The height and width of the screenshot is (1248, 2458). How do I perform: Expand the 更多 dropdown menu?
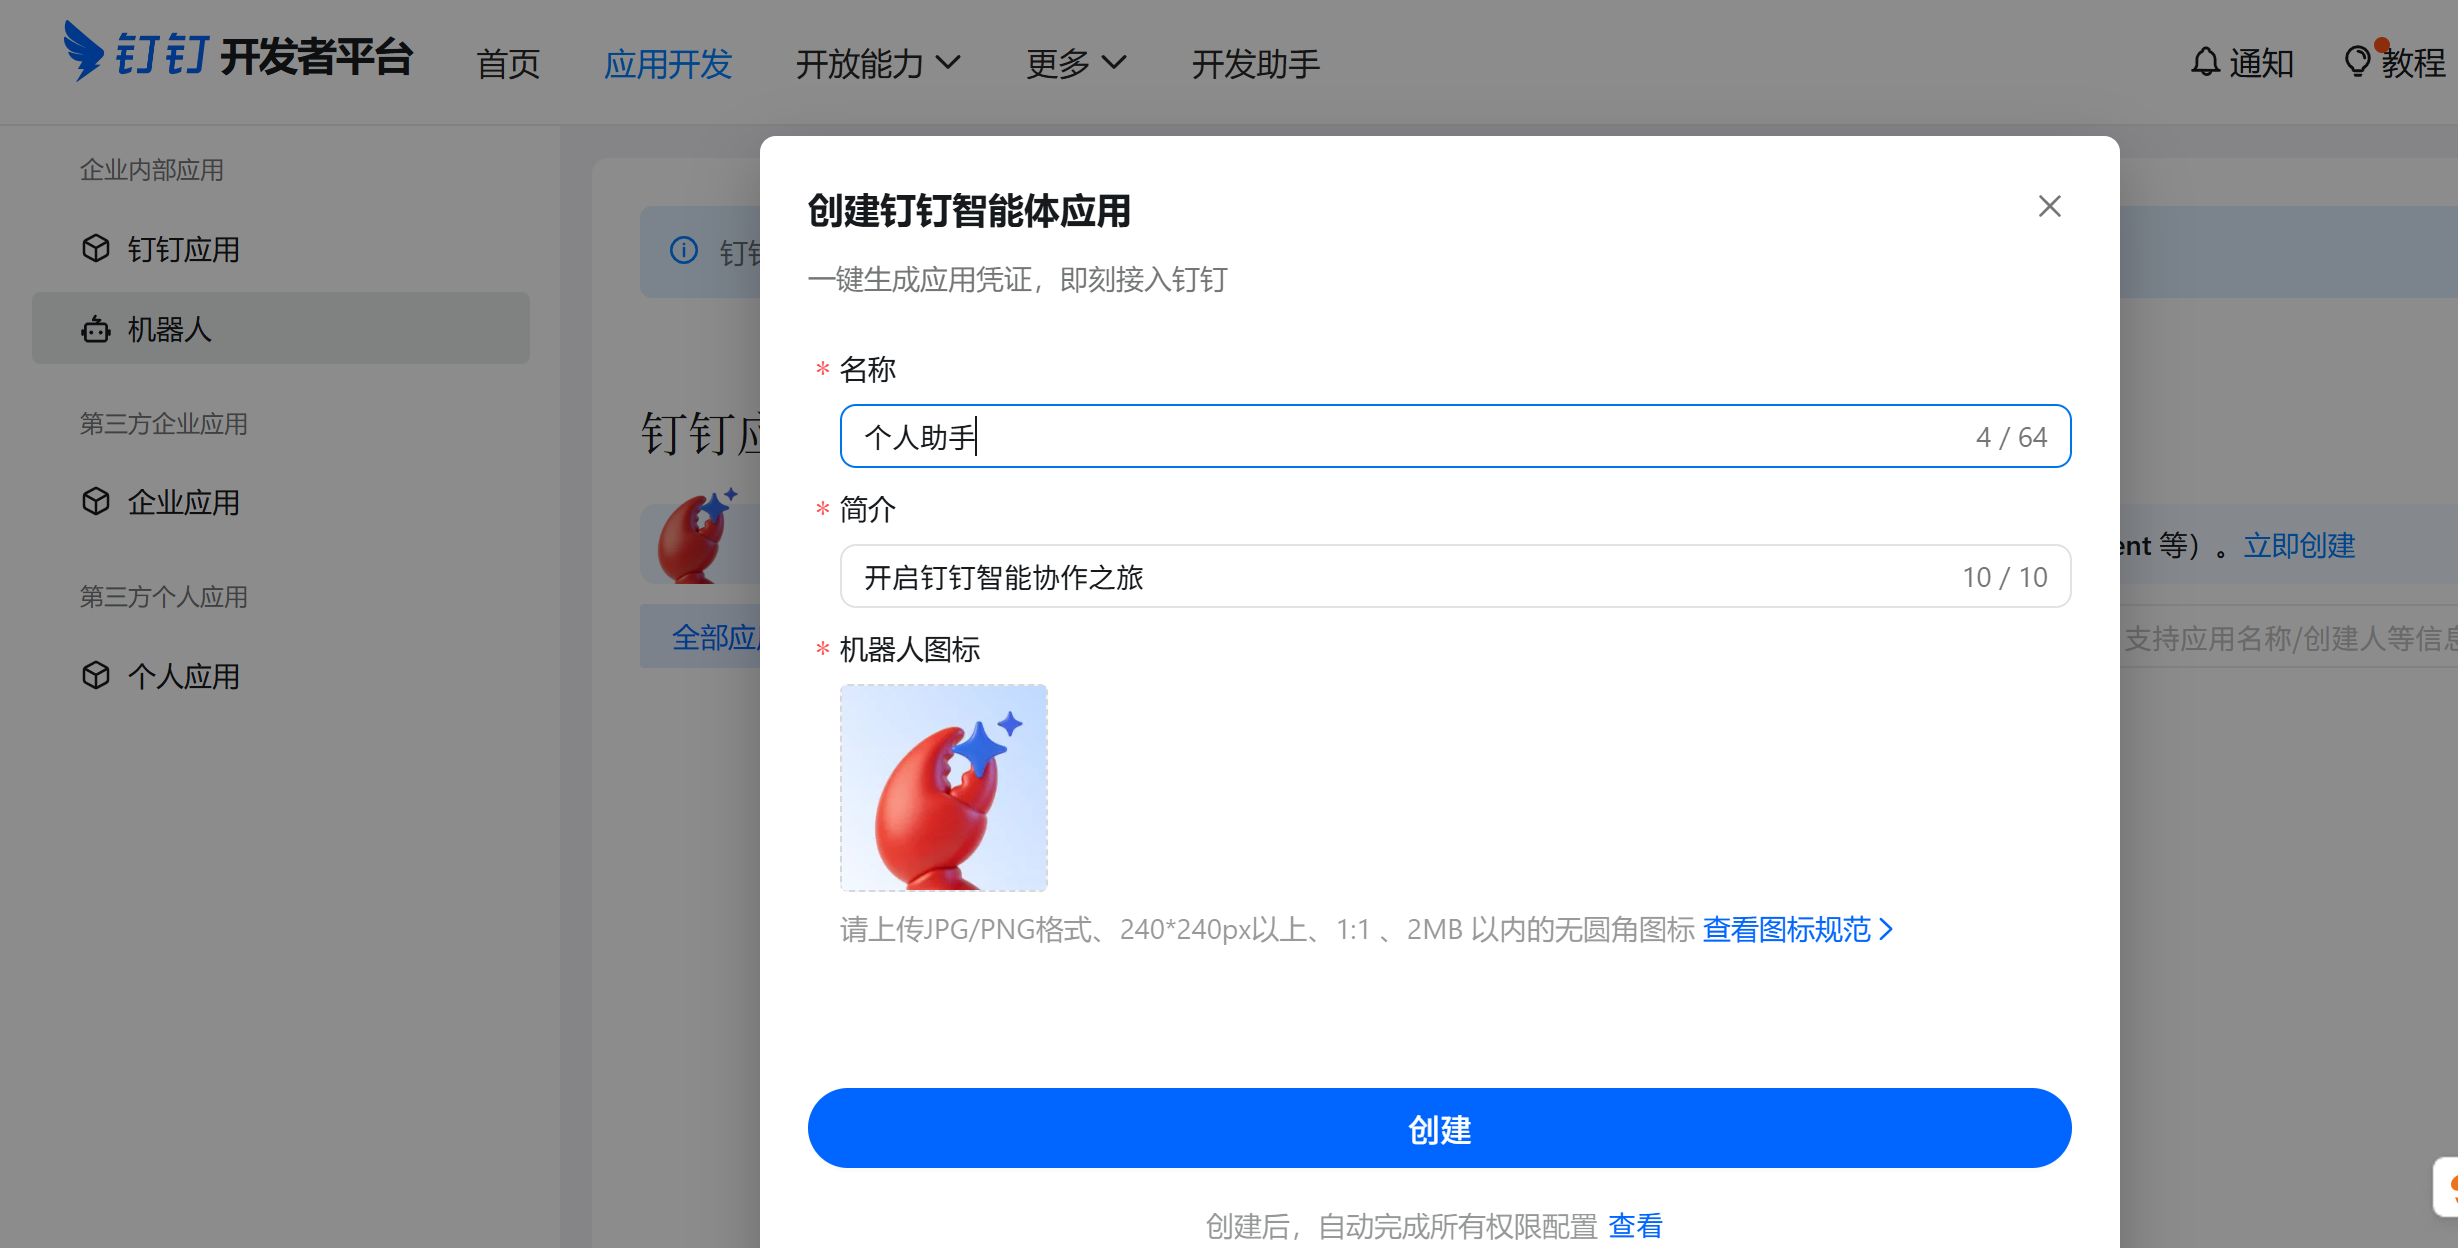click(x=1076, y=64)
